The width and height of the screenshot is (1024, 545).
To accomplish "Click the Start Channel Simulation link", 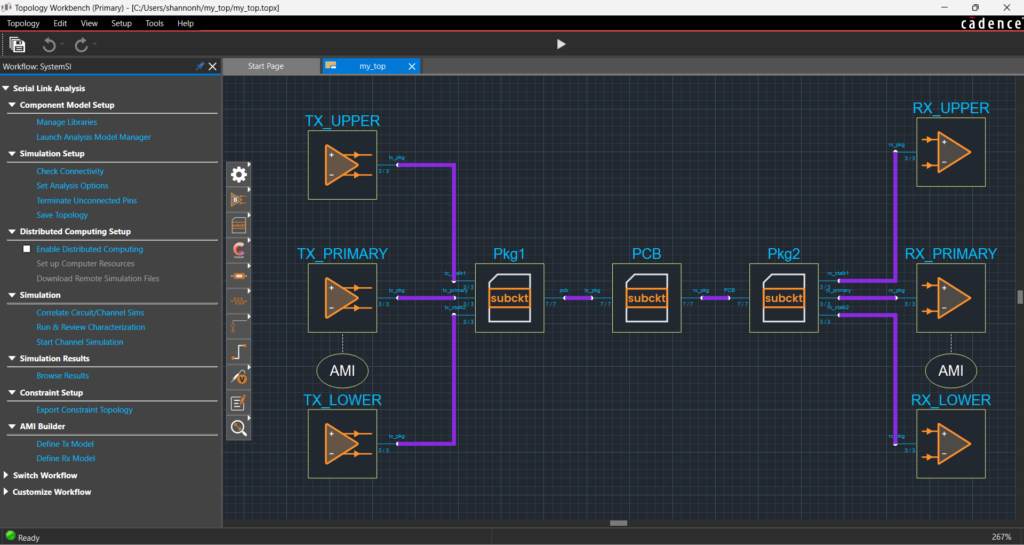I will click(80, 342).
